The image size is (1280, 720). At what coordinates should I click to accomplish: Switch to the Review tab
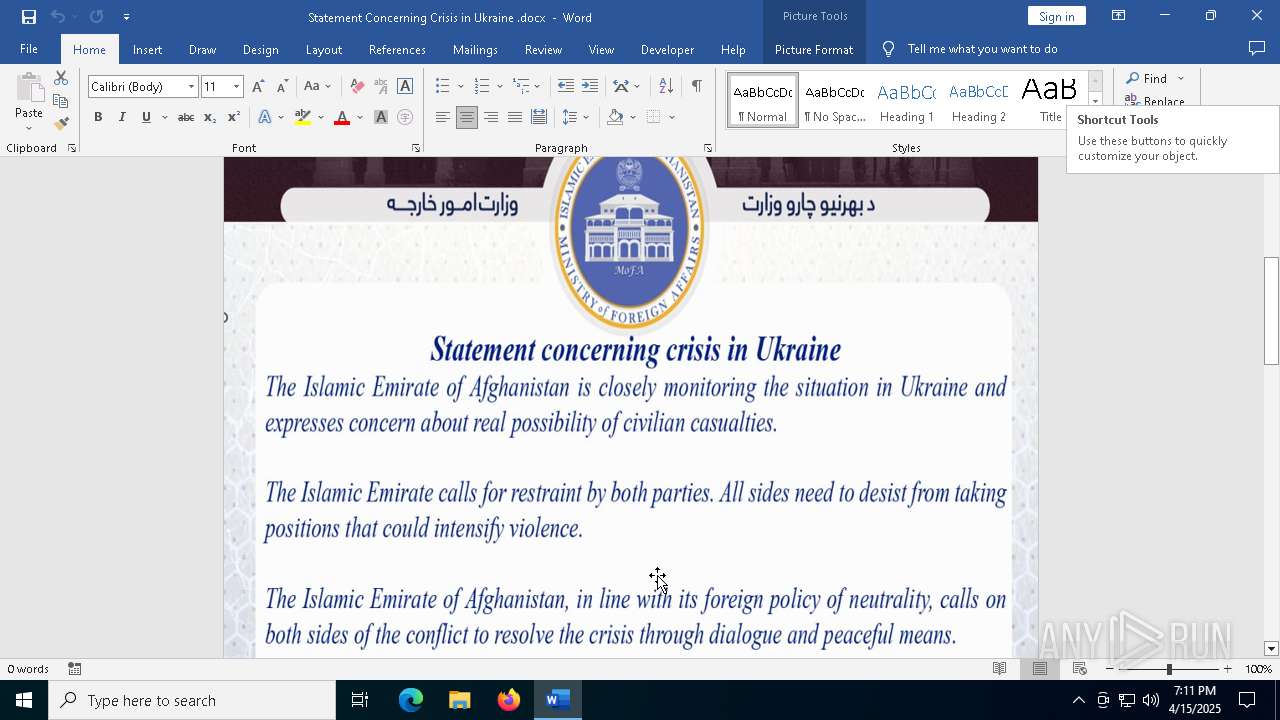tap(543, 49)
